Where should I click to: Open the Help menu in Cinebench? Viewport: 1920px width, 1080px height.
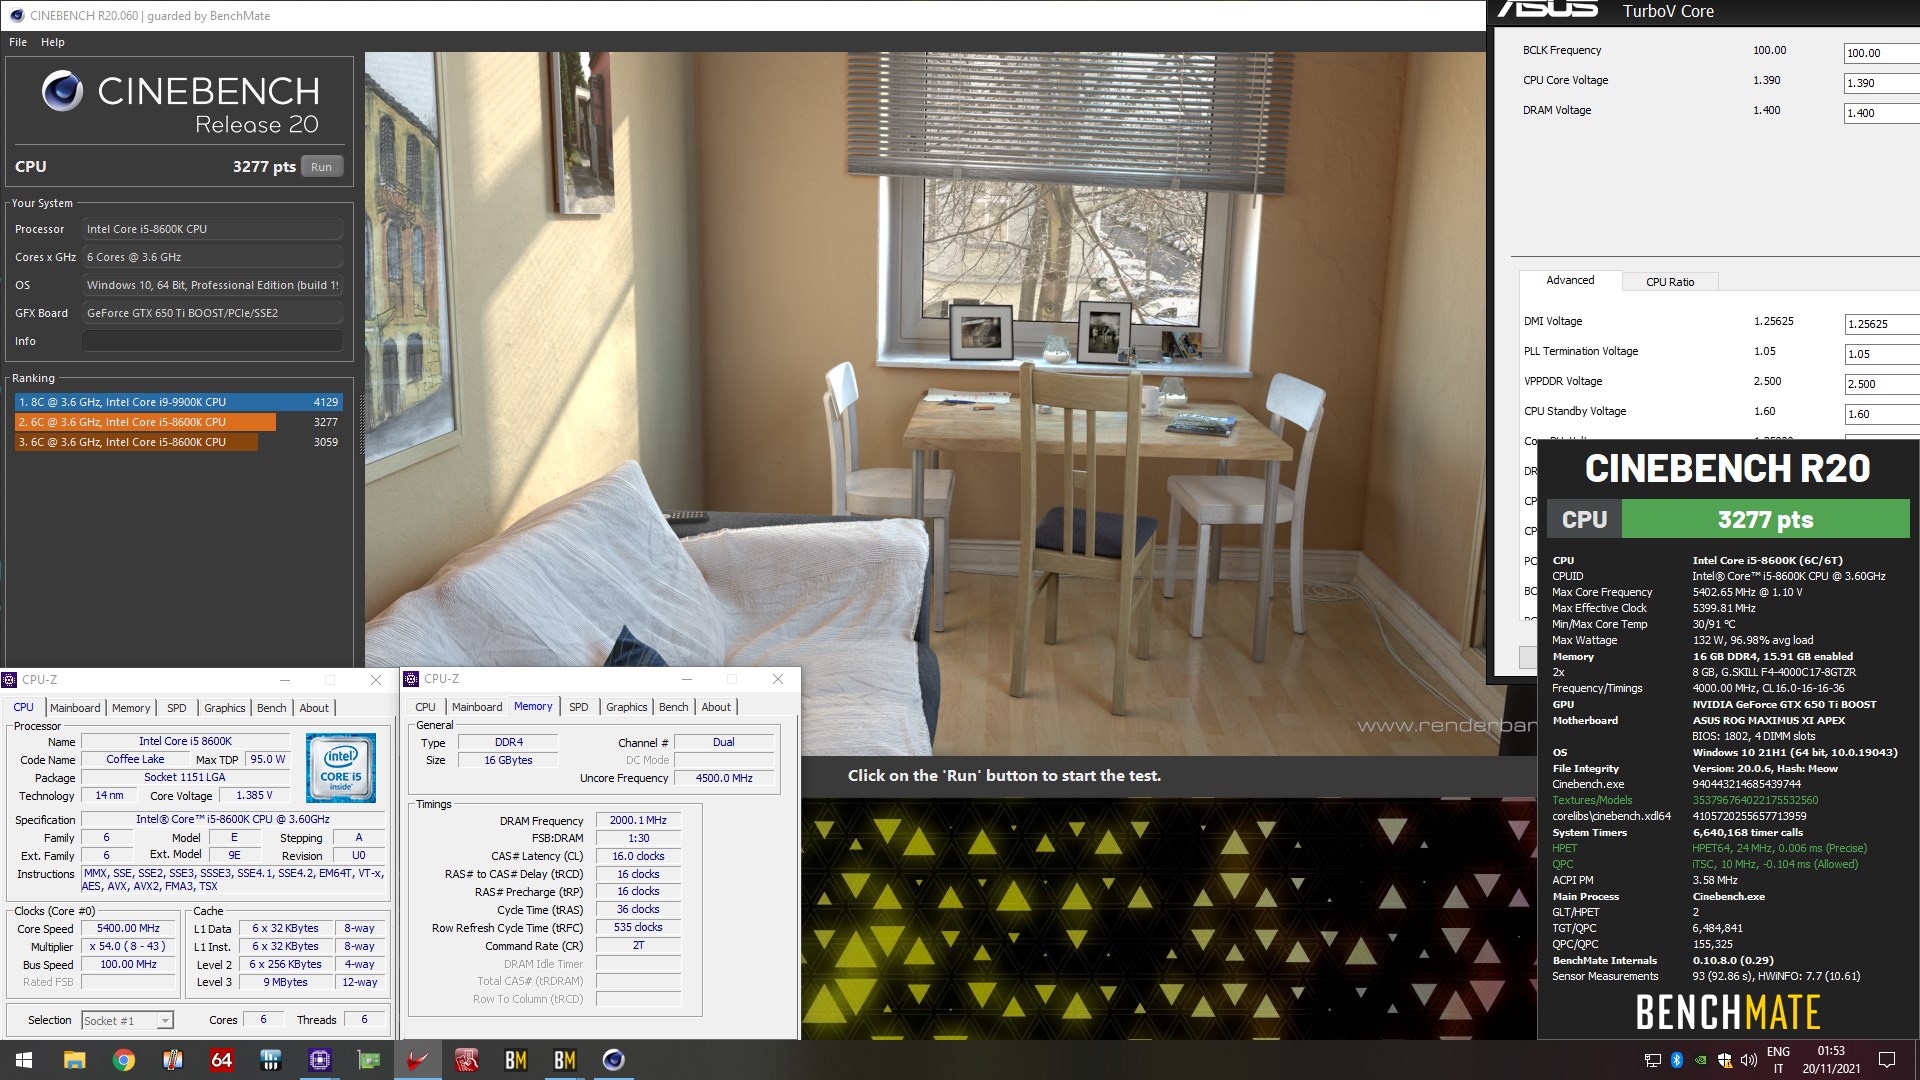[53, 42]
